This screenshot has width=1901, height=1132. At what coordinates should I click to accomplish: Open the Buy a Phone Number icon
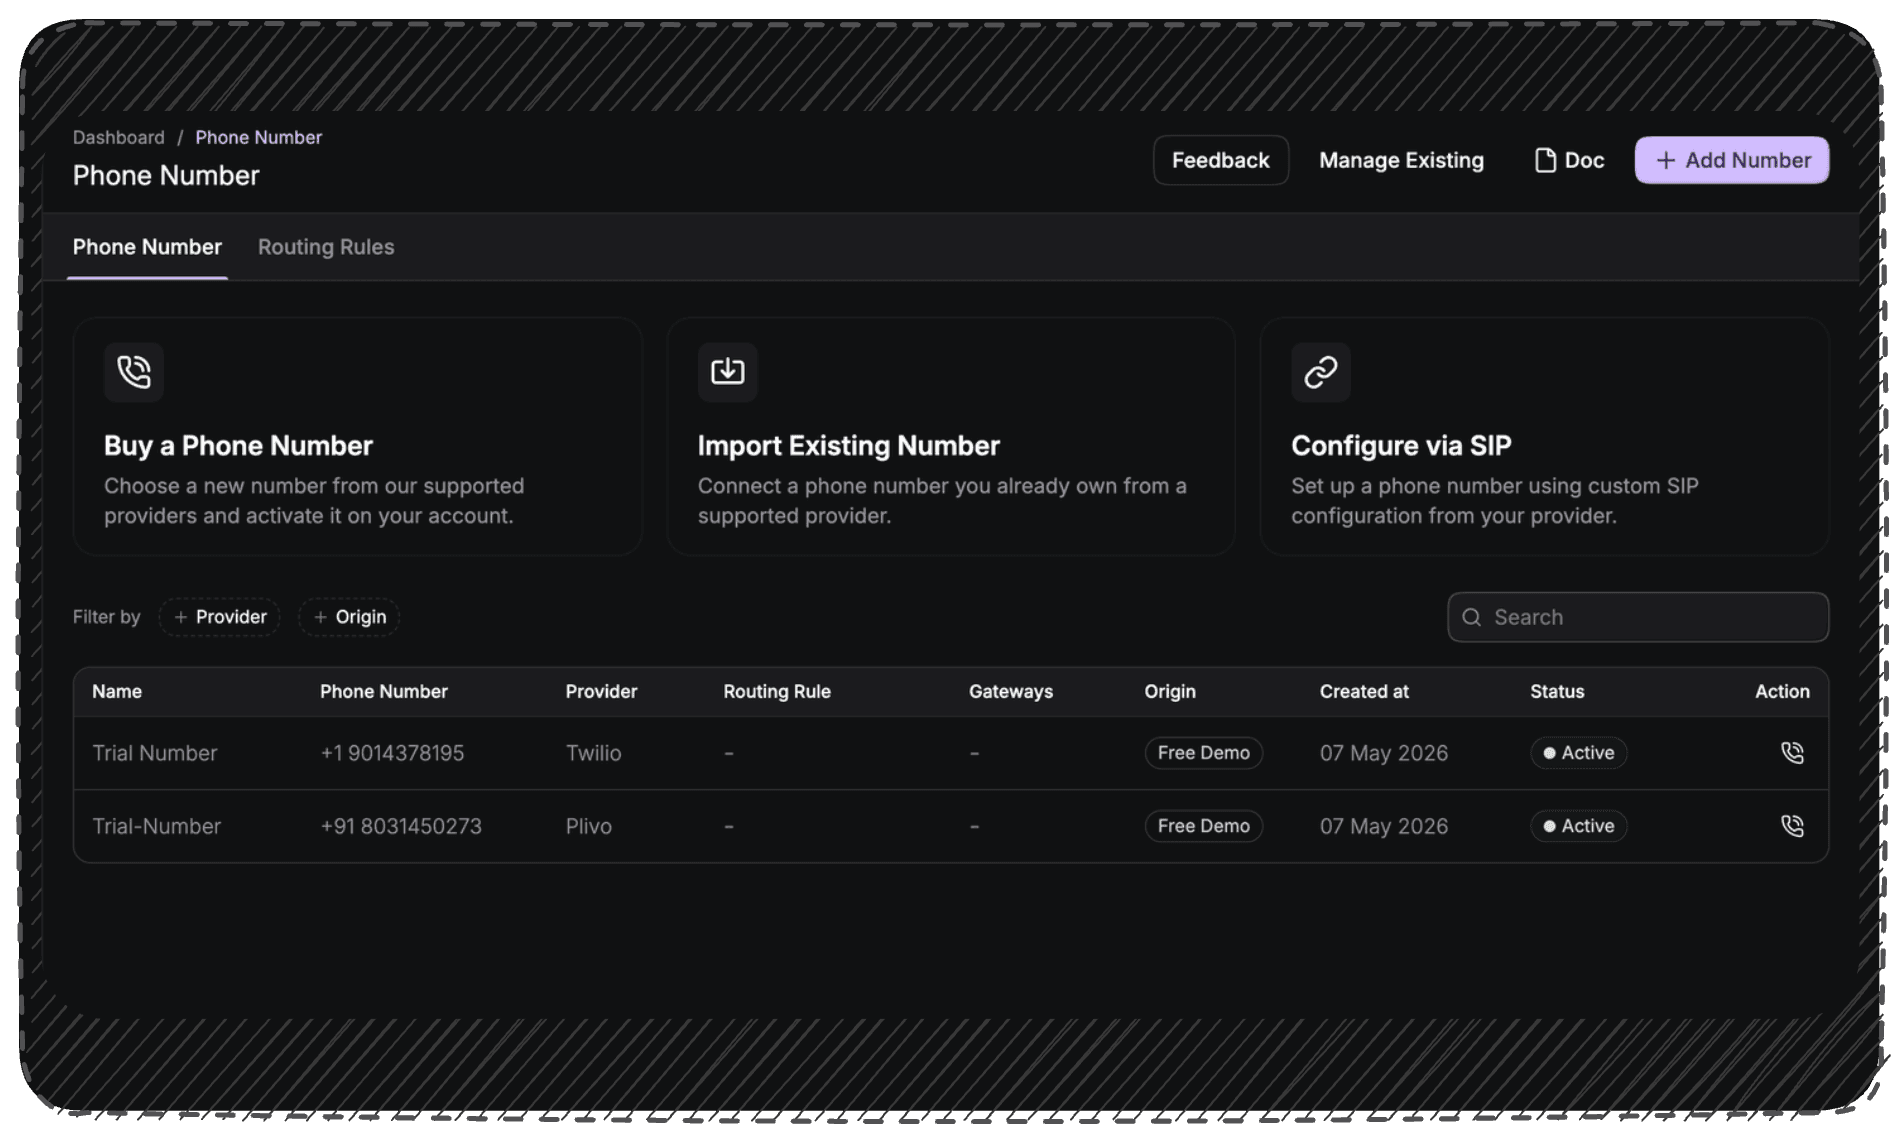(x=134, y=372)
